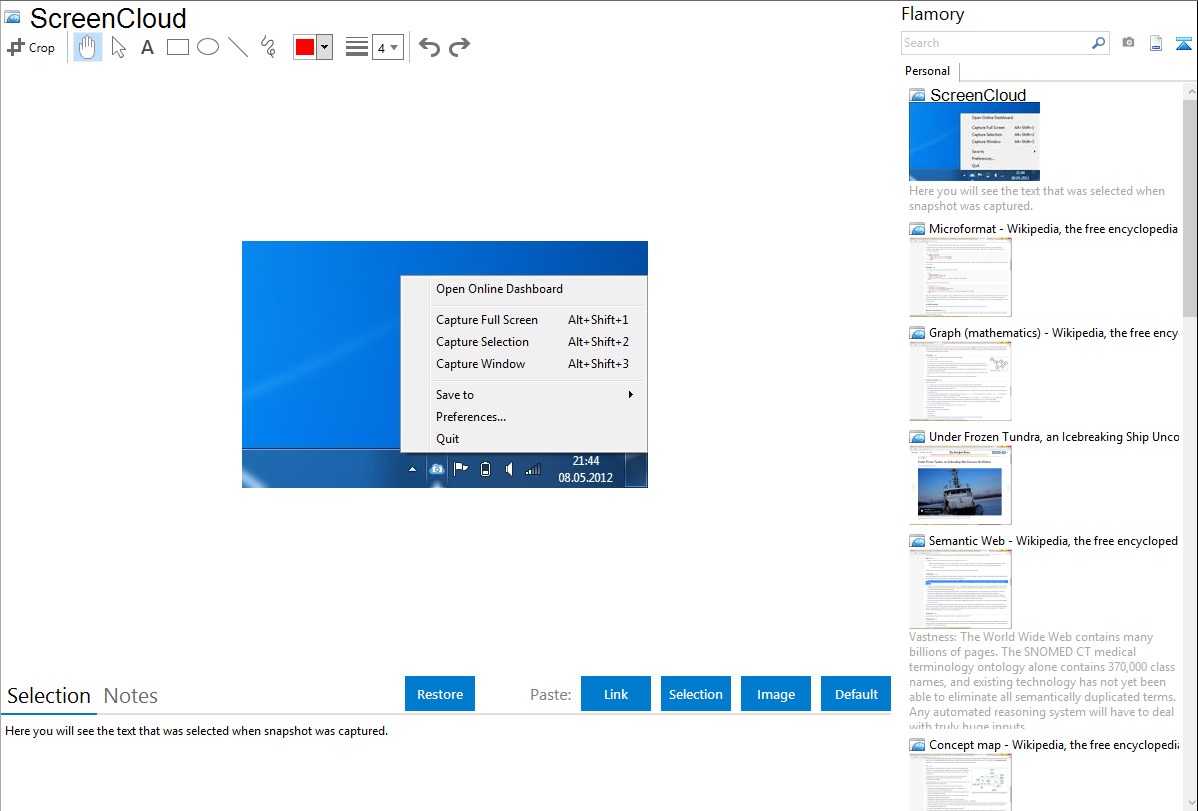Screen dimensions: 1198x811
Task: Open the Microformat snapshot thumbnail
Action: point(960,277)
